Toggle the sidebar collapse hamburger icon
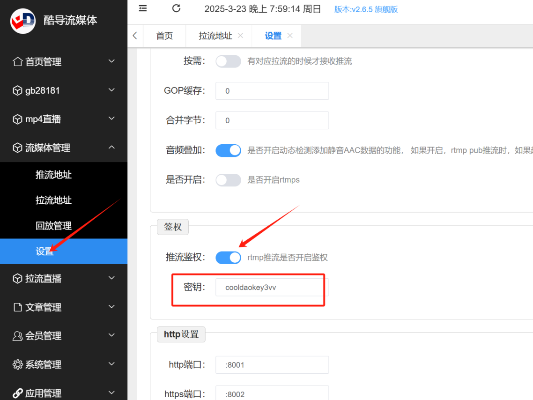 (x=143, y=8)
